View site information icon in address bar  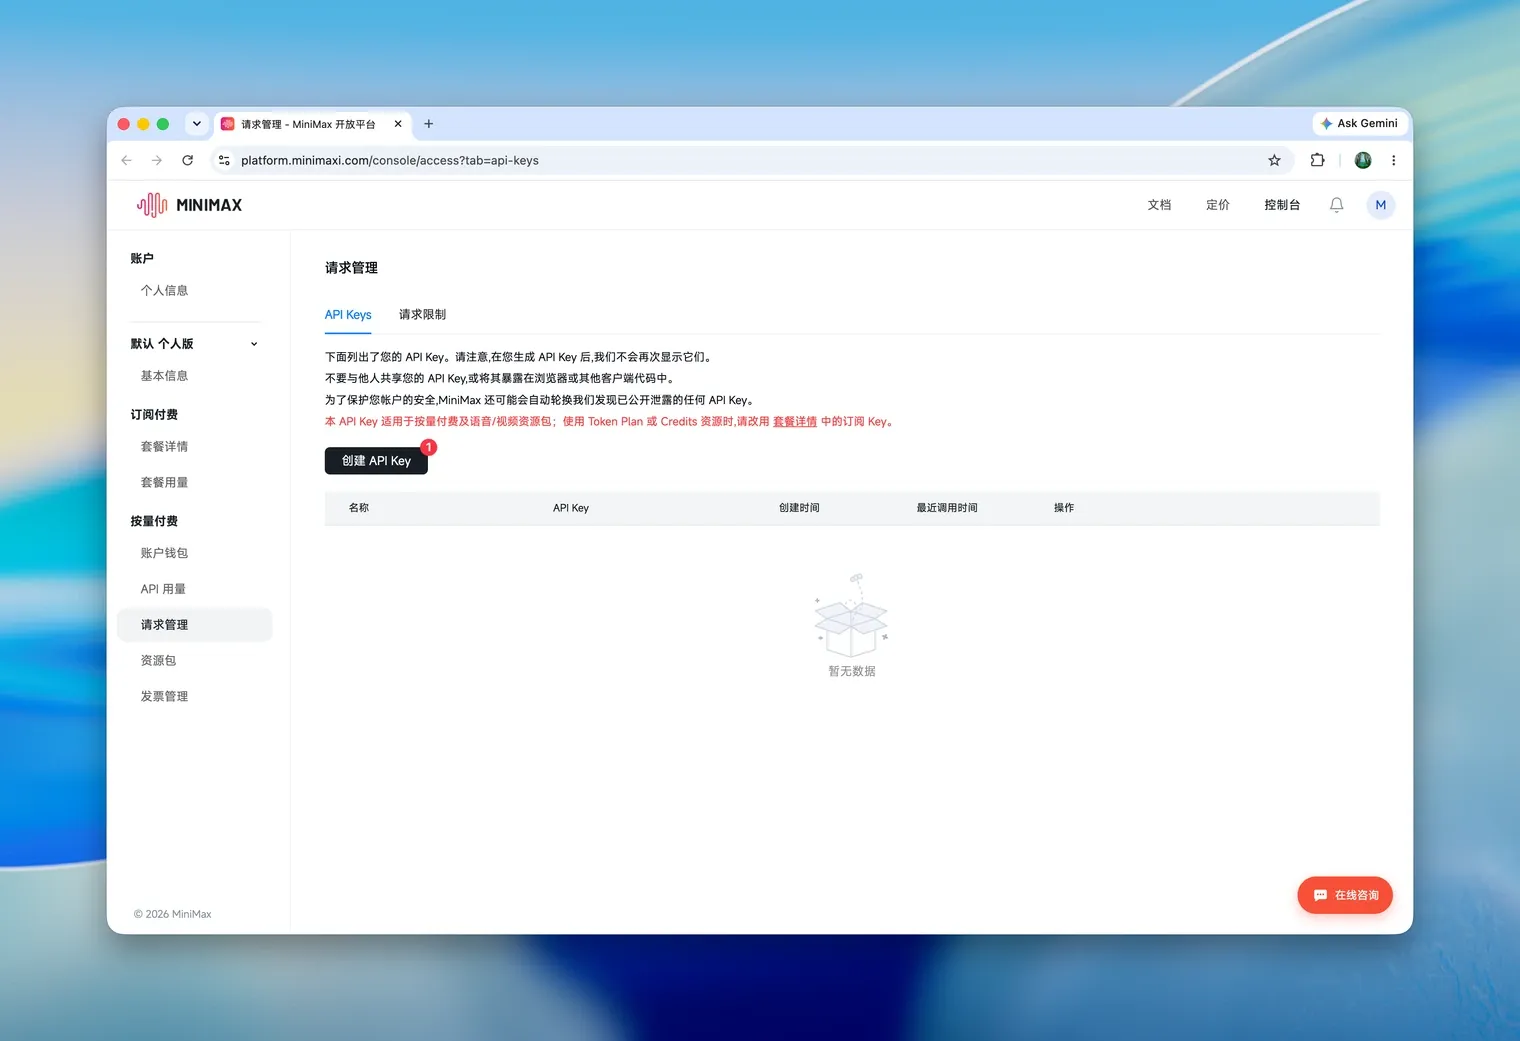coord(224,160)
